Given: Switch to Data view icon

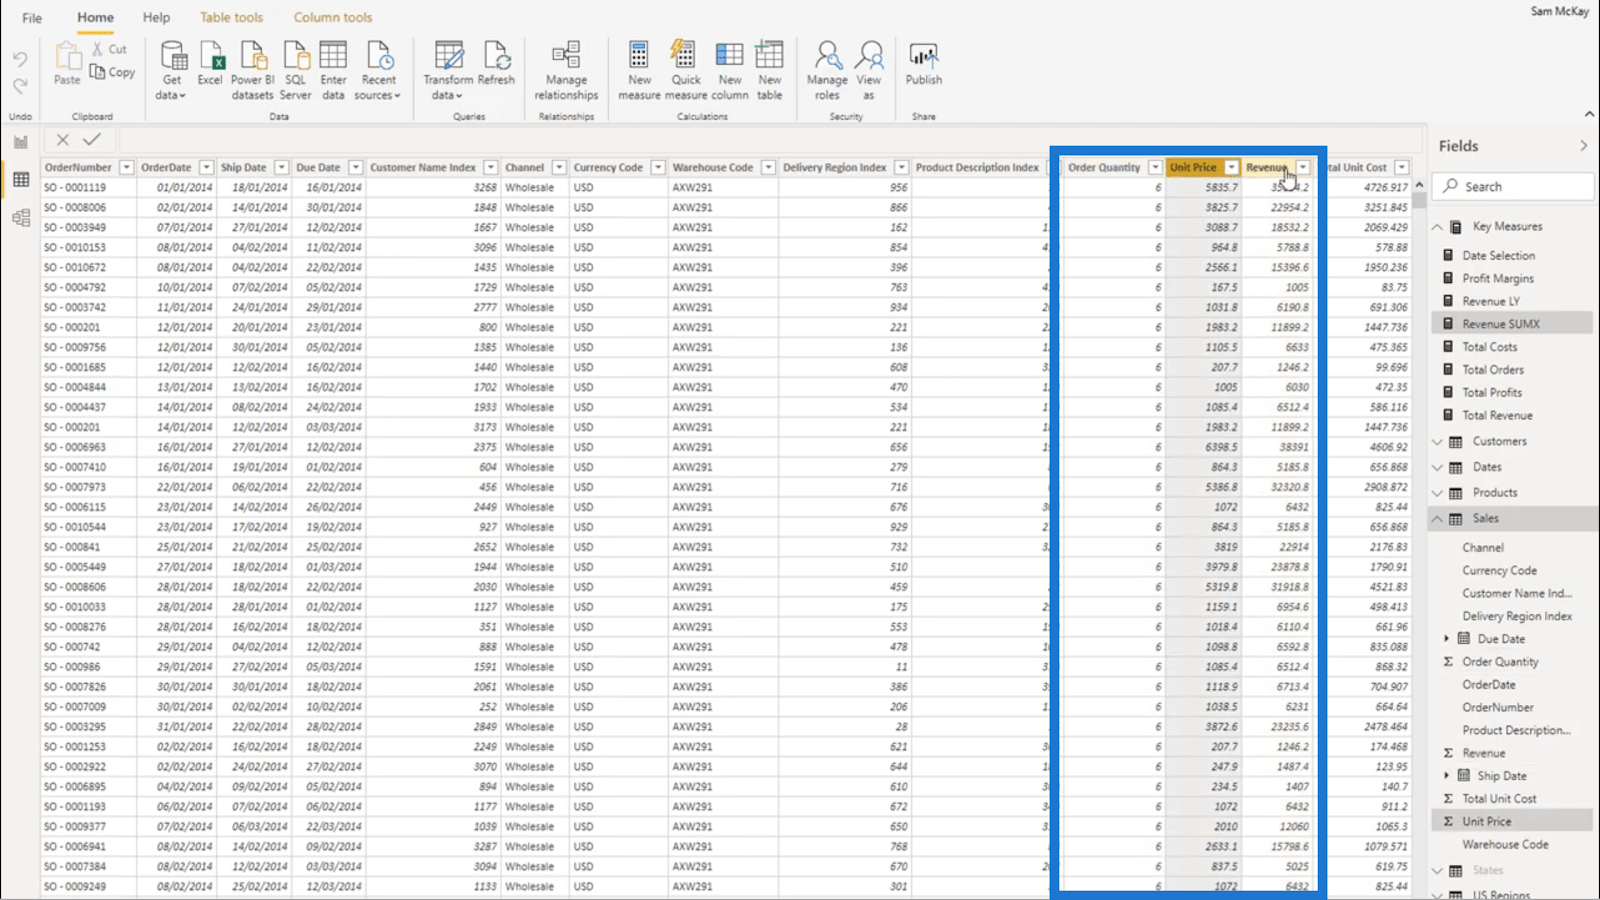Looking at the screenshot, I should click(21, 180).
